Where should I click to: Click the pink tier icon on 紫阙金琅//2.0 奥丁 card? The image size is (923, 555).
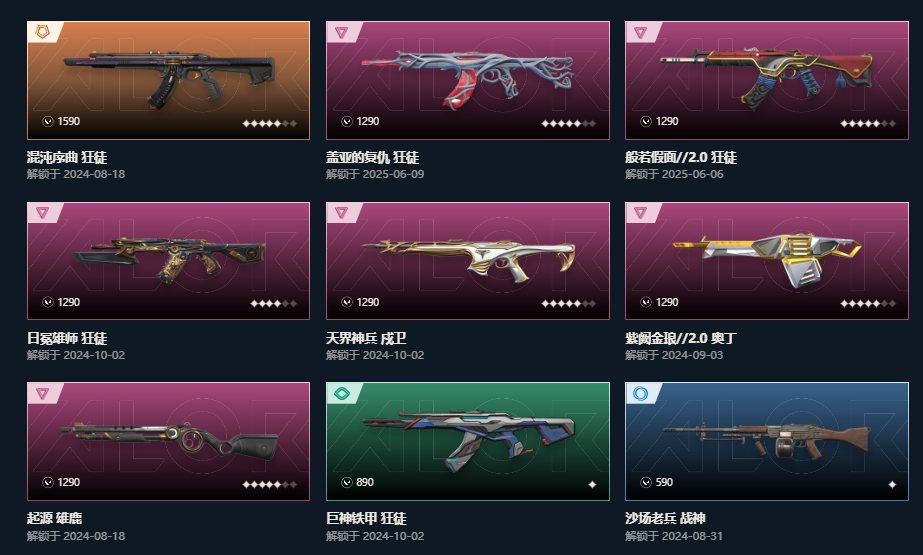pos(640,212)
